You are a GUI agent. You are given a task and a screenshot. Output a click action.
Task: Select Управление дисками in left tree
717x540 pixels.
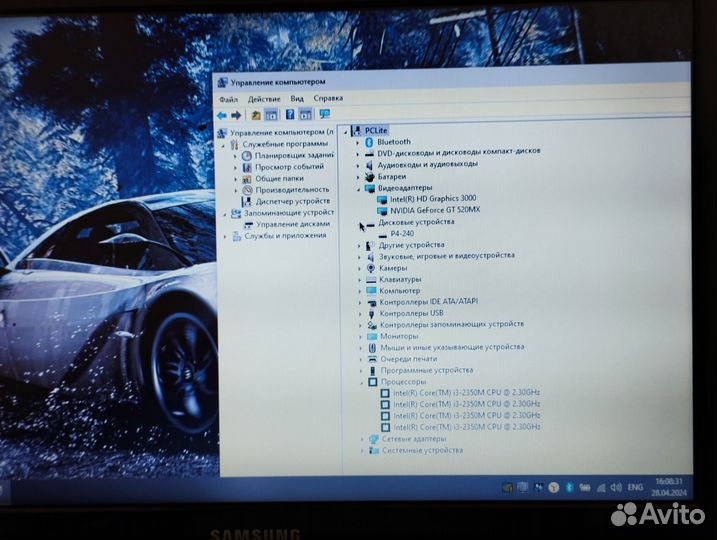tap(293, 224)
